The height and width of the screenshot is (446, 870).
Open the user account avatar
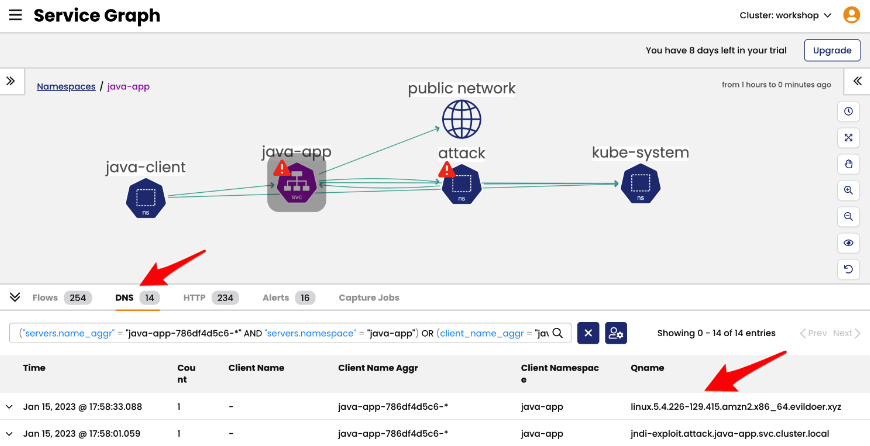point(852,15)
